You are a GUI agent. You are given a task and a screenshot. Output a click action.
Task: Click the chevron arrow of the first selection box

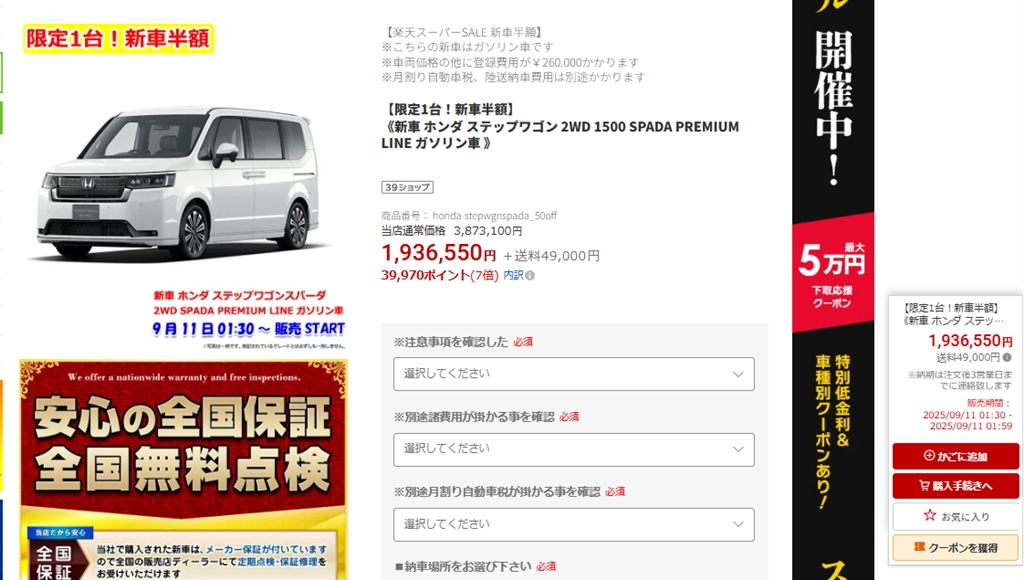[738, 374]
